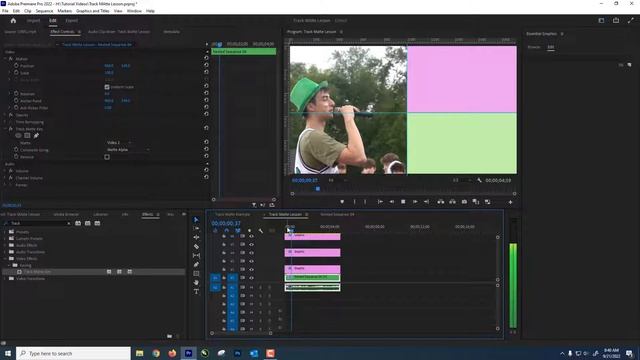Step forward one frame
Viewport: 640px width, 360px height.
point(415,202)
